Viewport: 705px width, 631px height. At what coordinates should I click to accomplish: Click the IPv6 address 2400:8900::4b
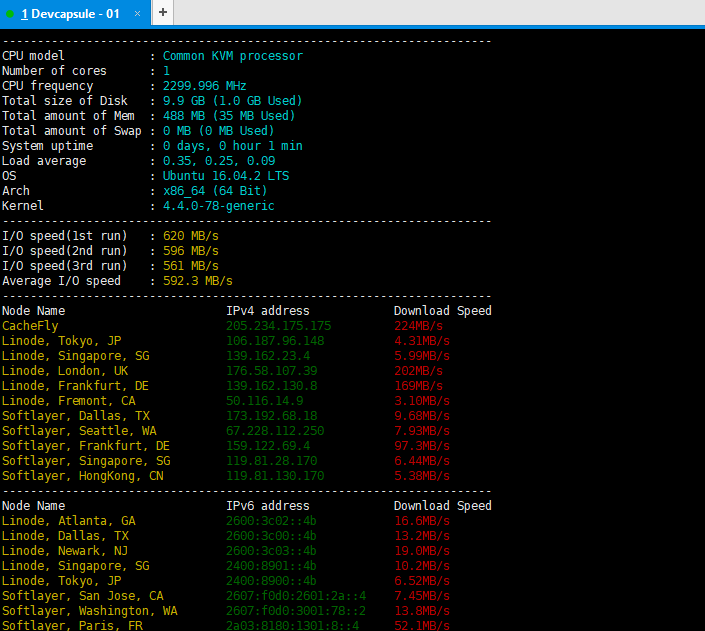[271, 581]
